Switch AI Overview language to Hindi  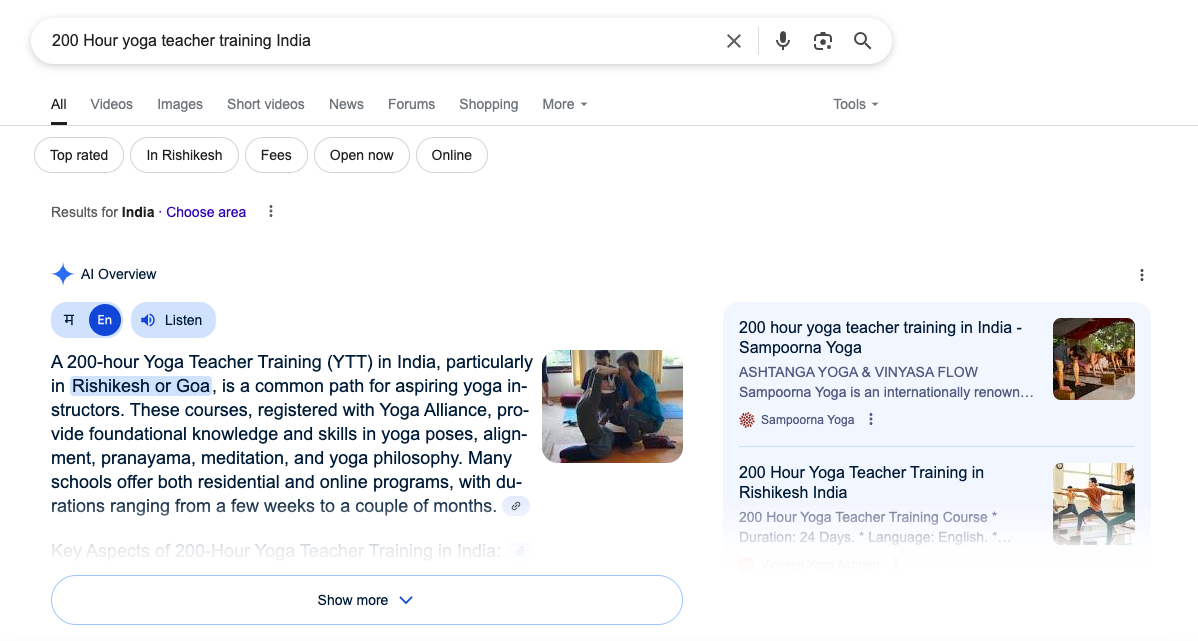point(69,320)
